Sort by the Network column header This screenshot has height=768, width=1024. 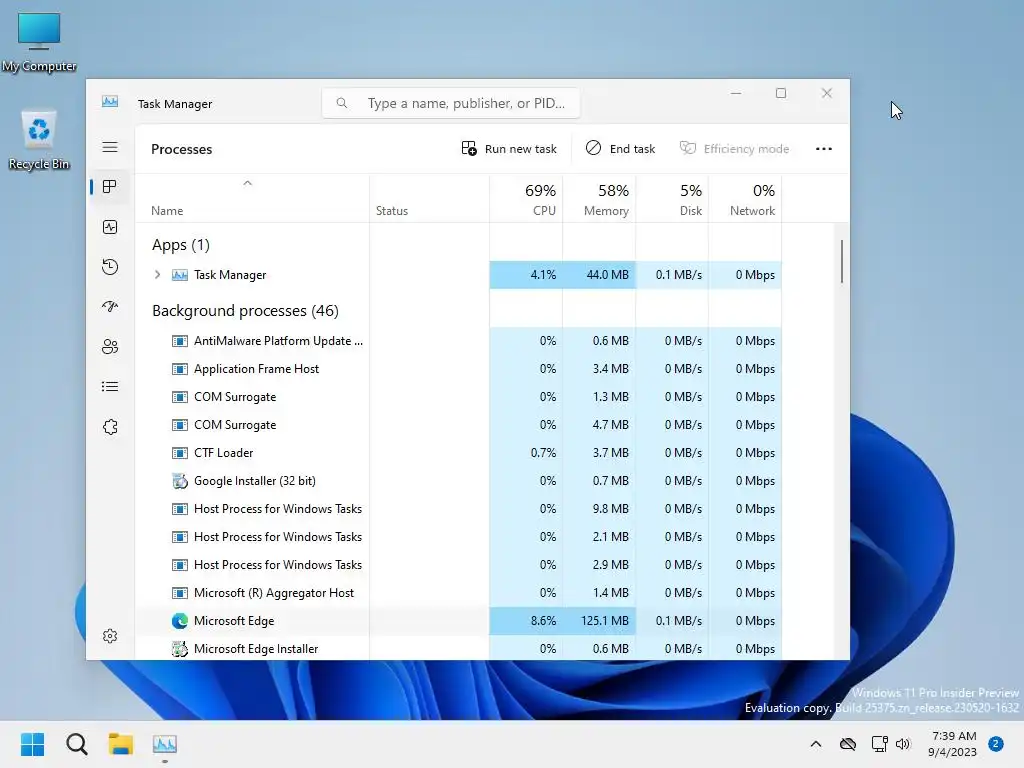(746, 200)
